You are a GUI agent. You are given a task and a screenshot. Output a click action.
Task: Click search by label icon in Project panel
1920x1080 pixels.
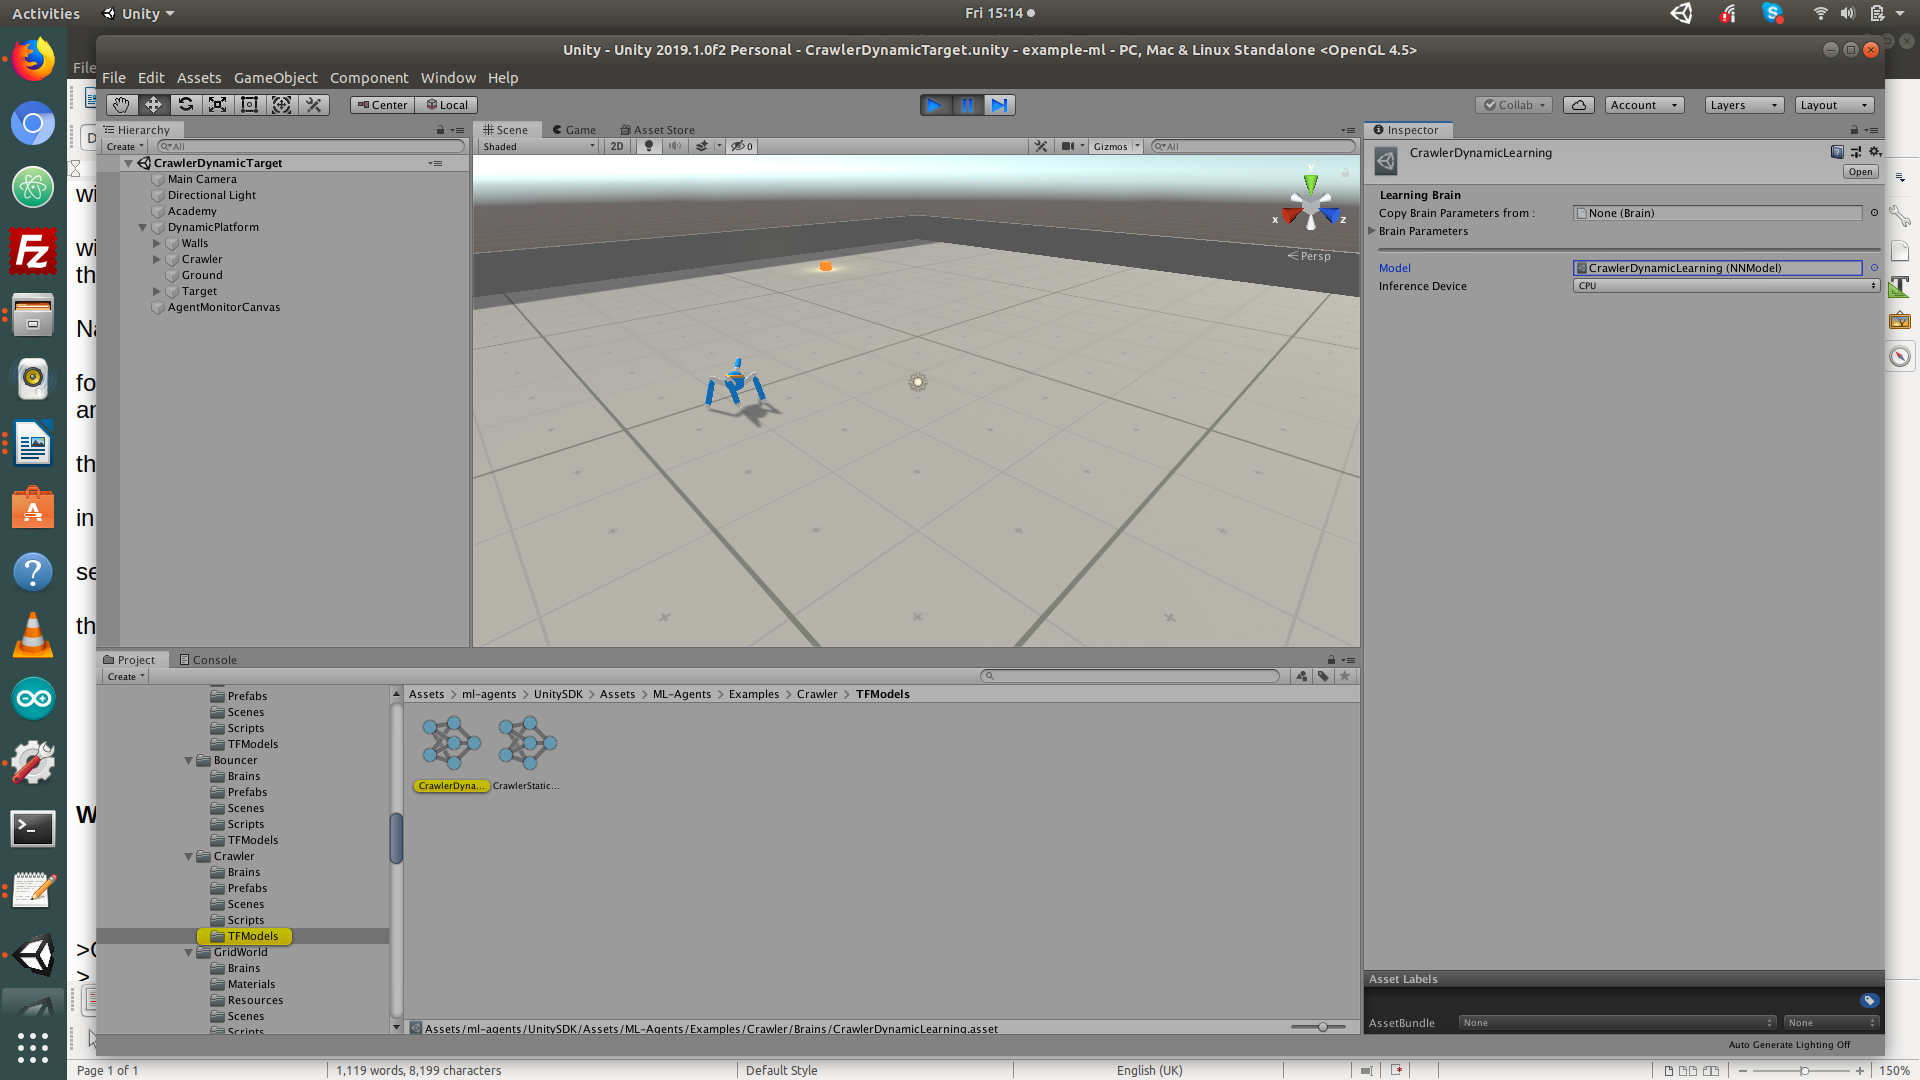click(1323, 676)
